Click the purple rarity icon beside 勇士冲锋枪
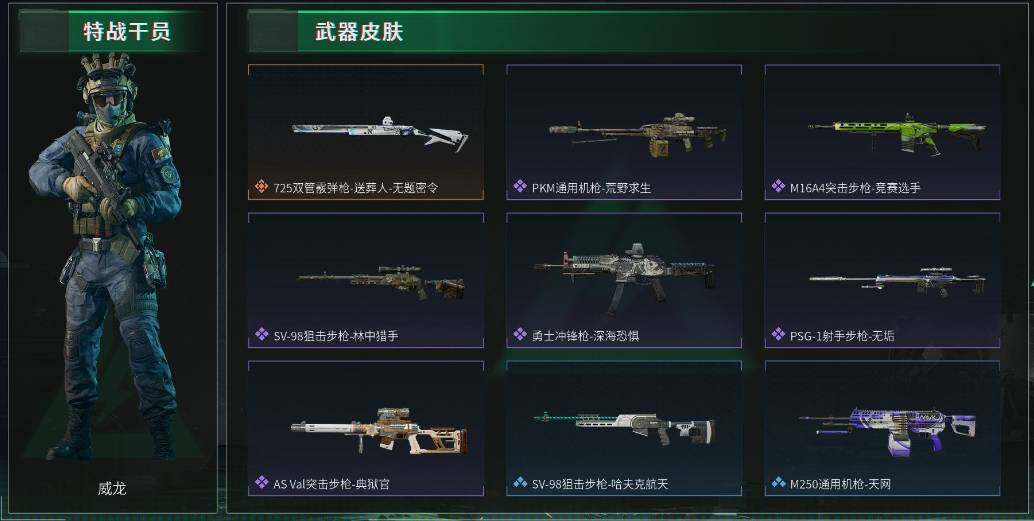This screenshot has height=521, width=1034. click(520, 334)
